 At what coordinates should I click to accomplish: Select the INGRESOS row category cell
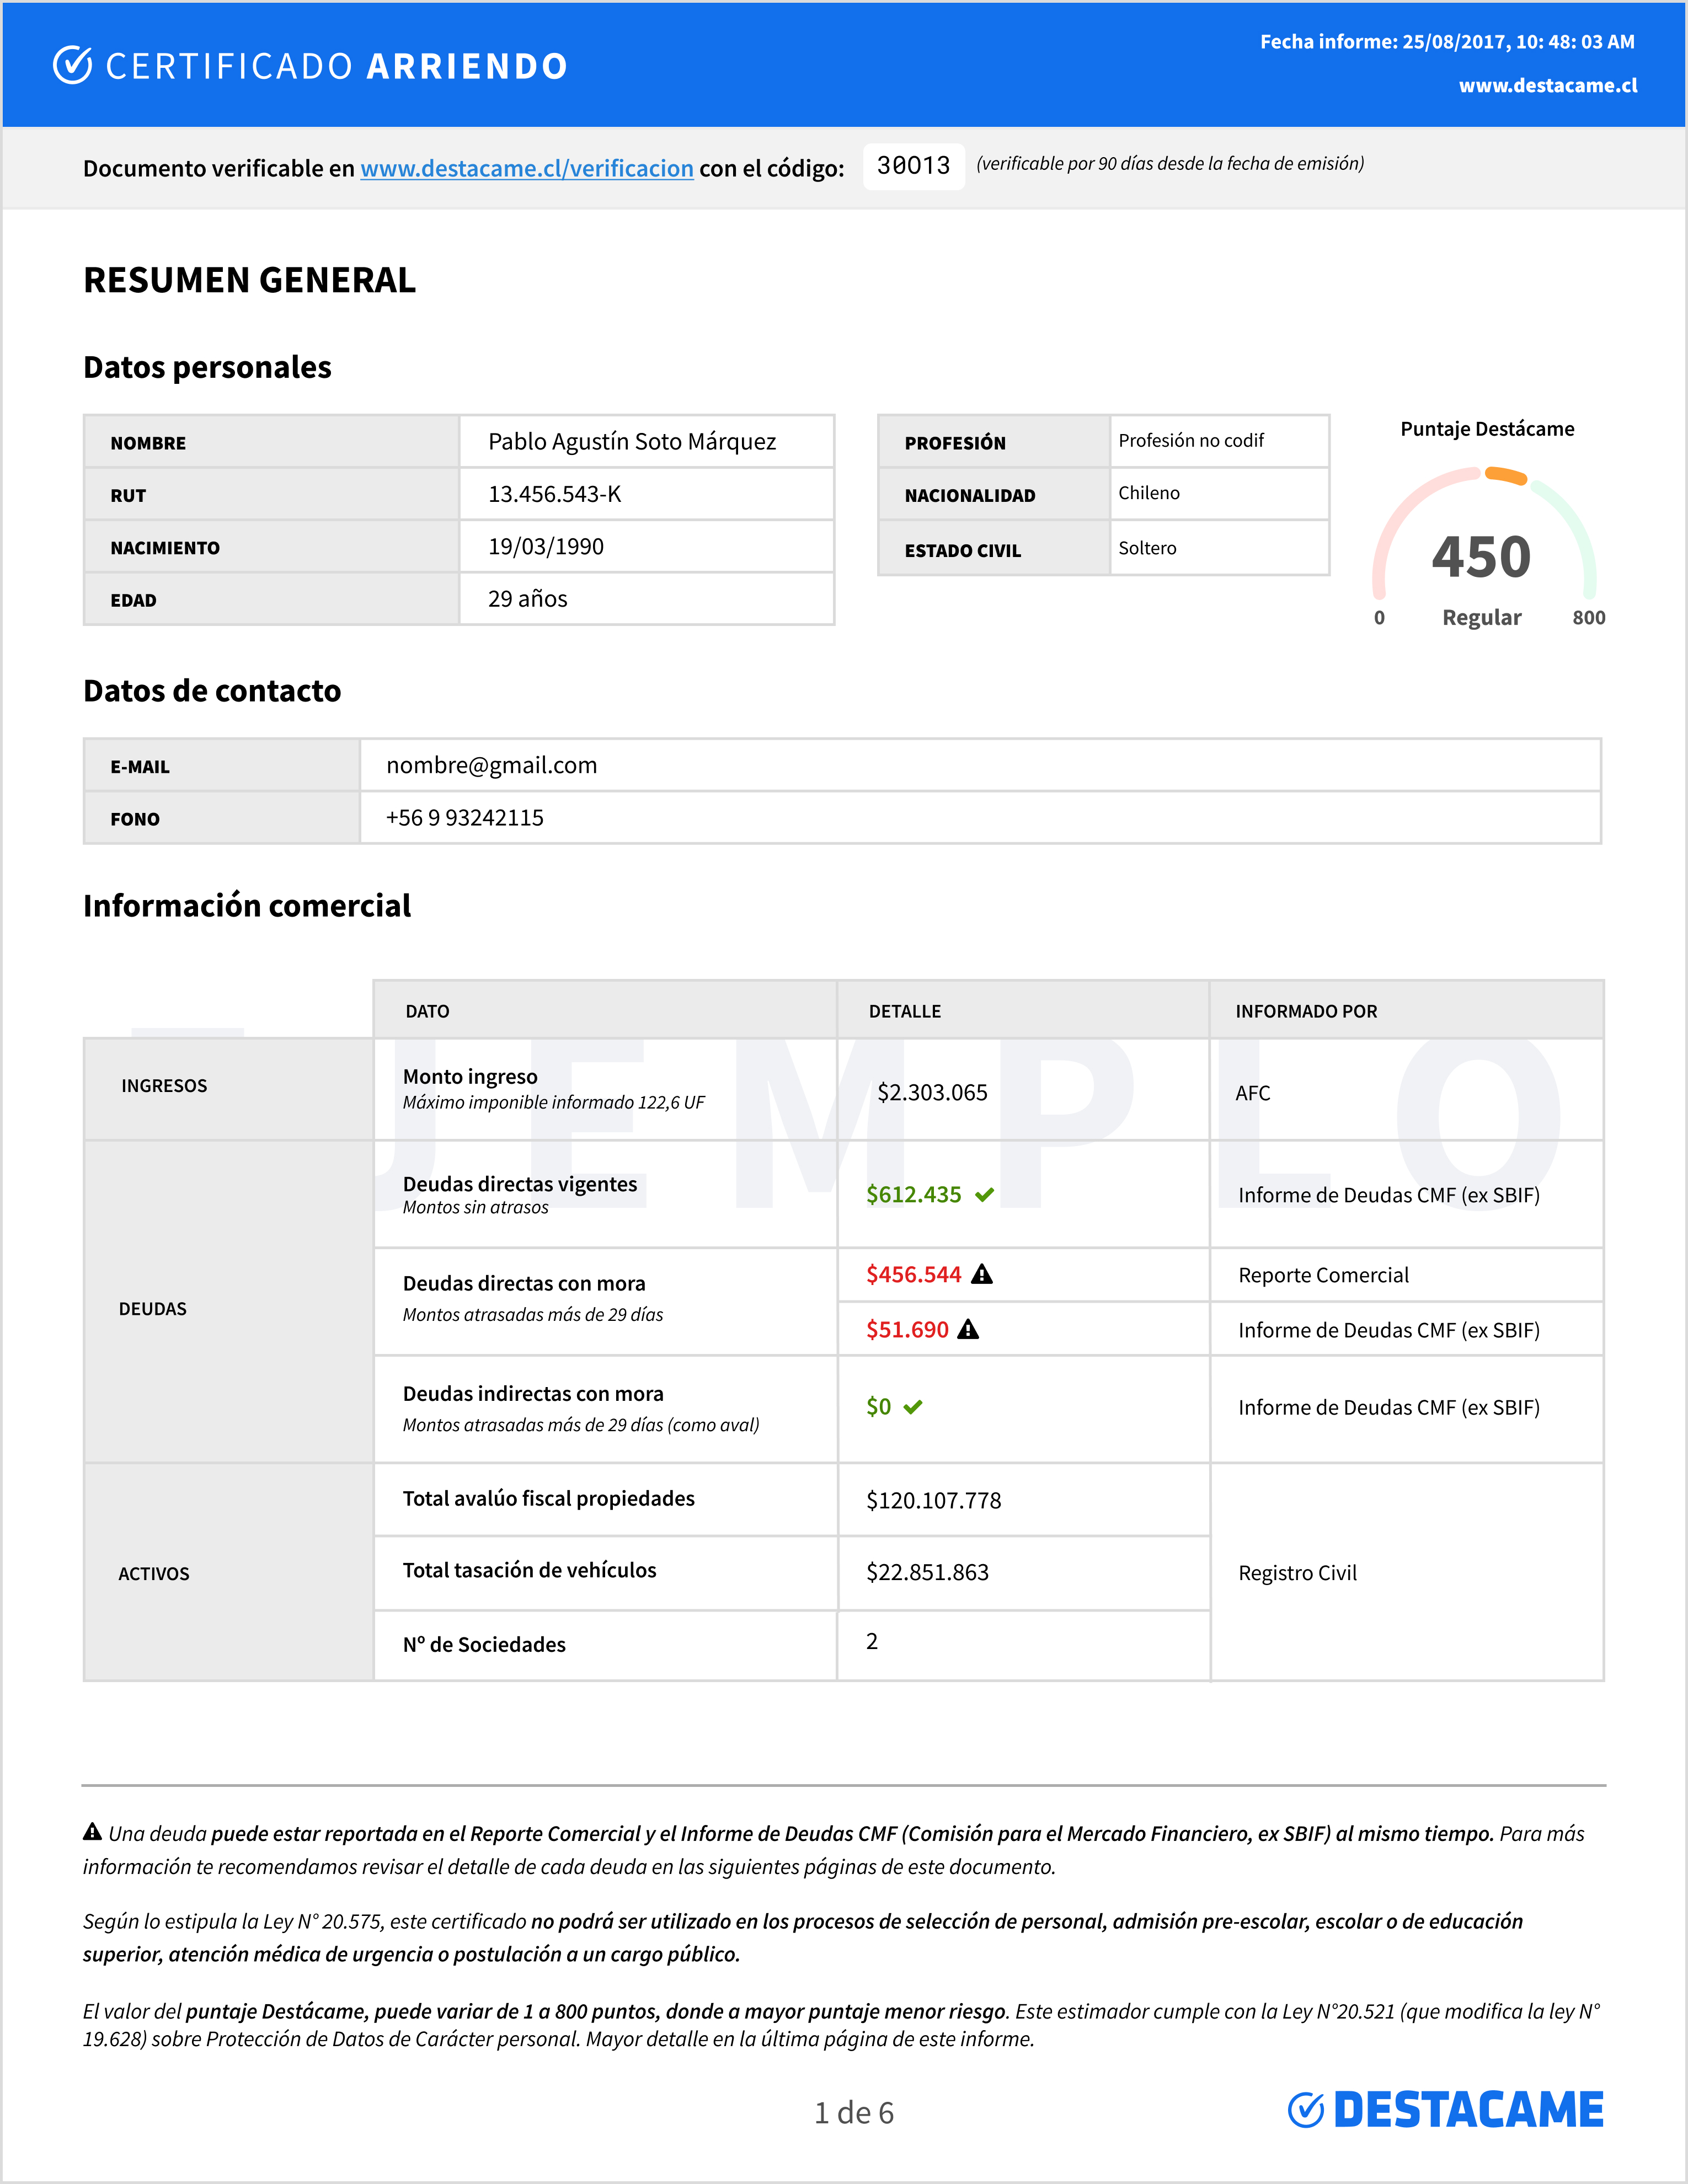165,1086
